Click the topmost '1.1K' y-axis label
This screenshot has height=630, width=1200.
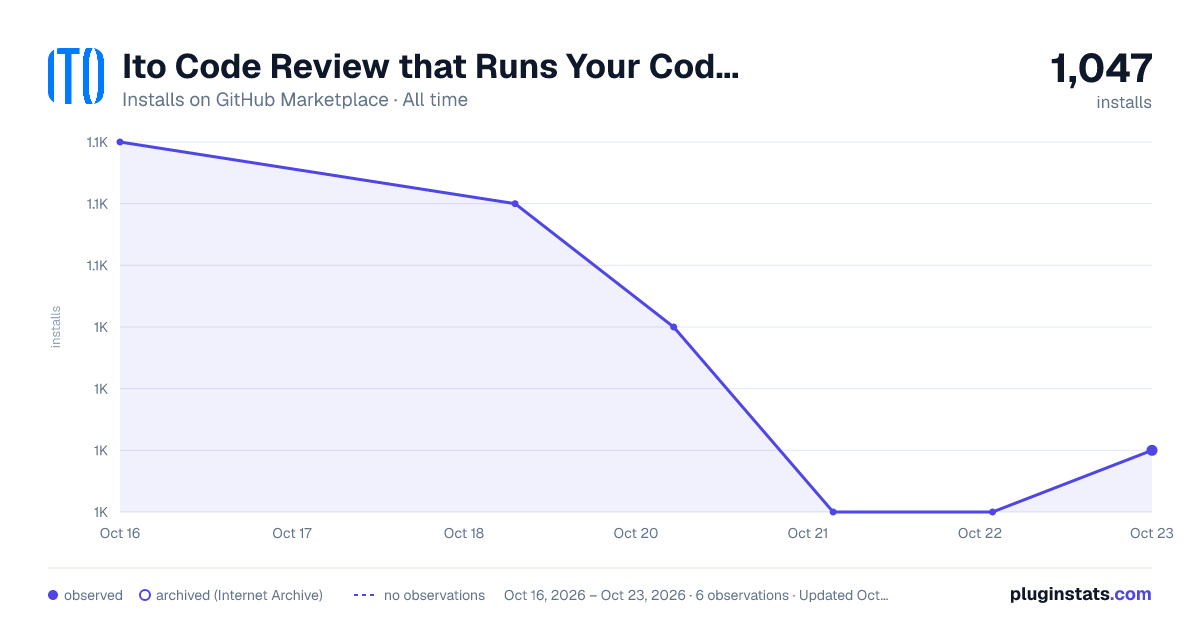(97, 142)
